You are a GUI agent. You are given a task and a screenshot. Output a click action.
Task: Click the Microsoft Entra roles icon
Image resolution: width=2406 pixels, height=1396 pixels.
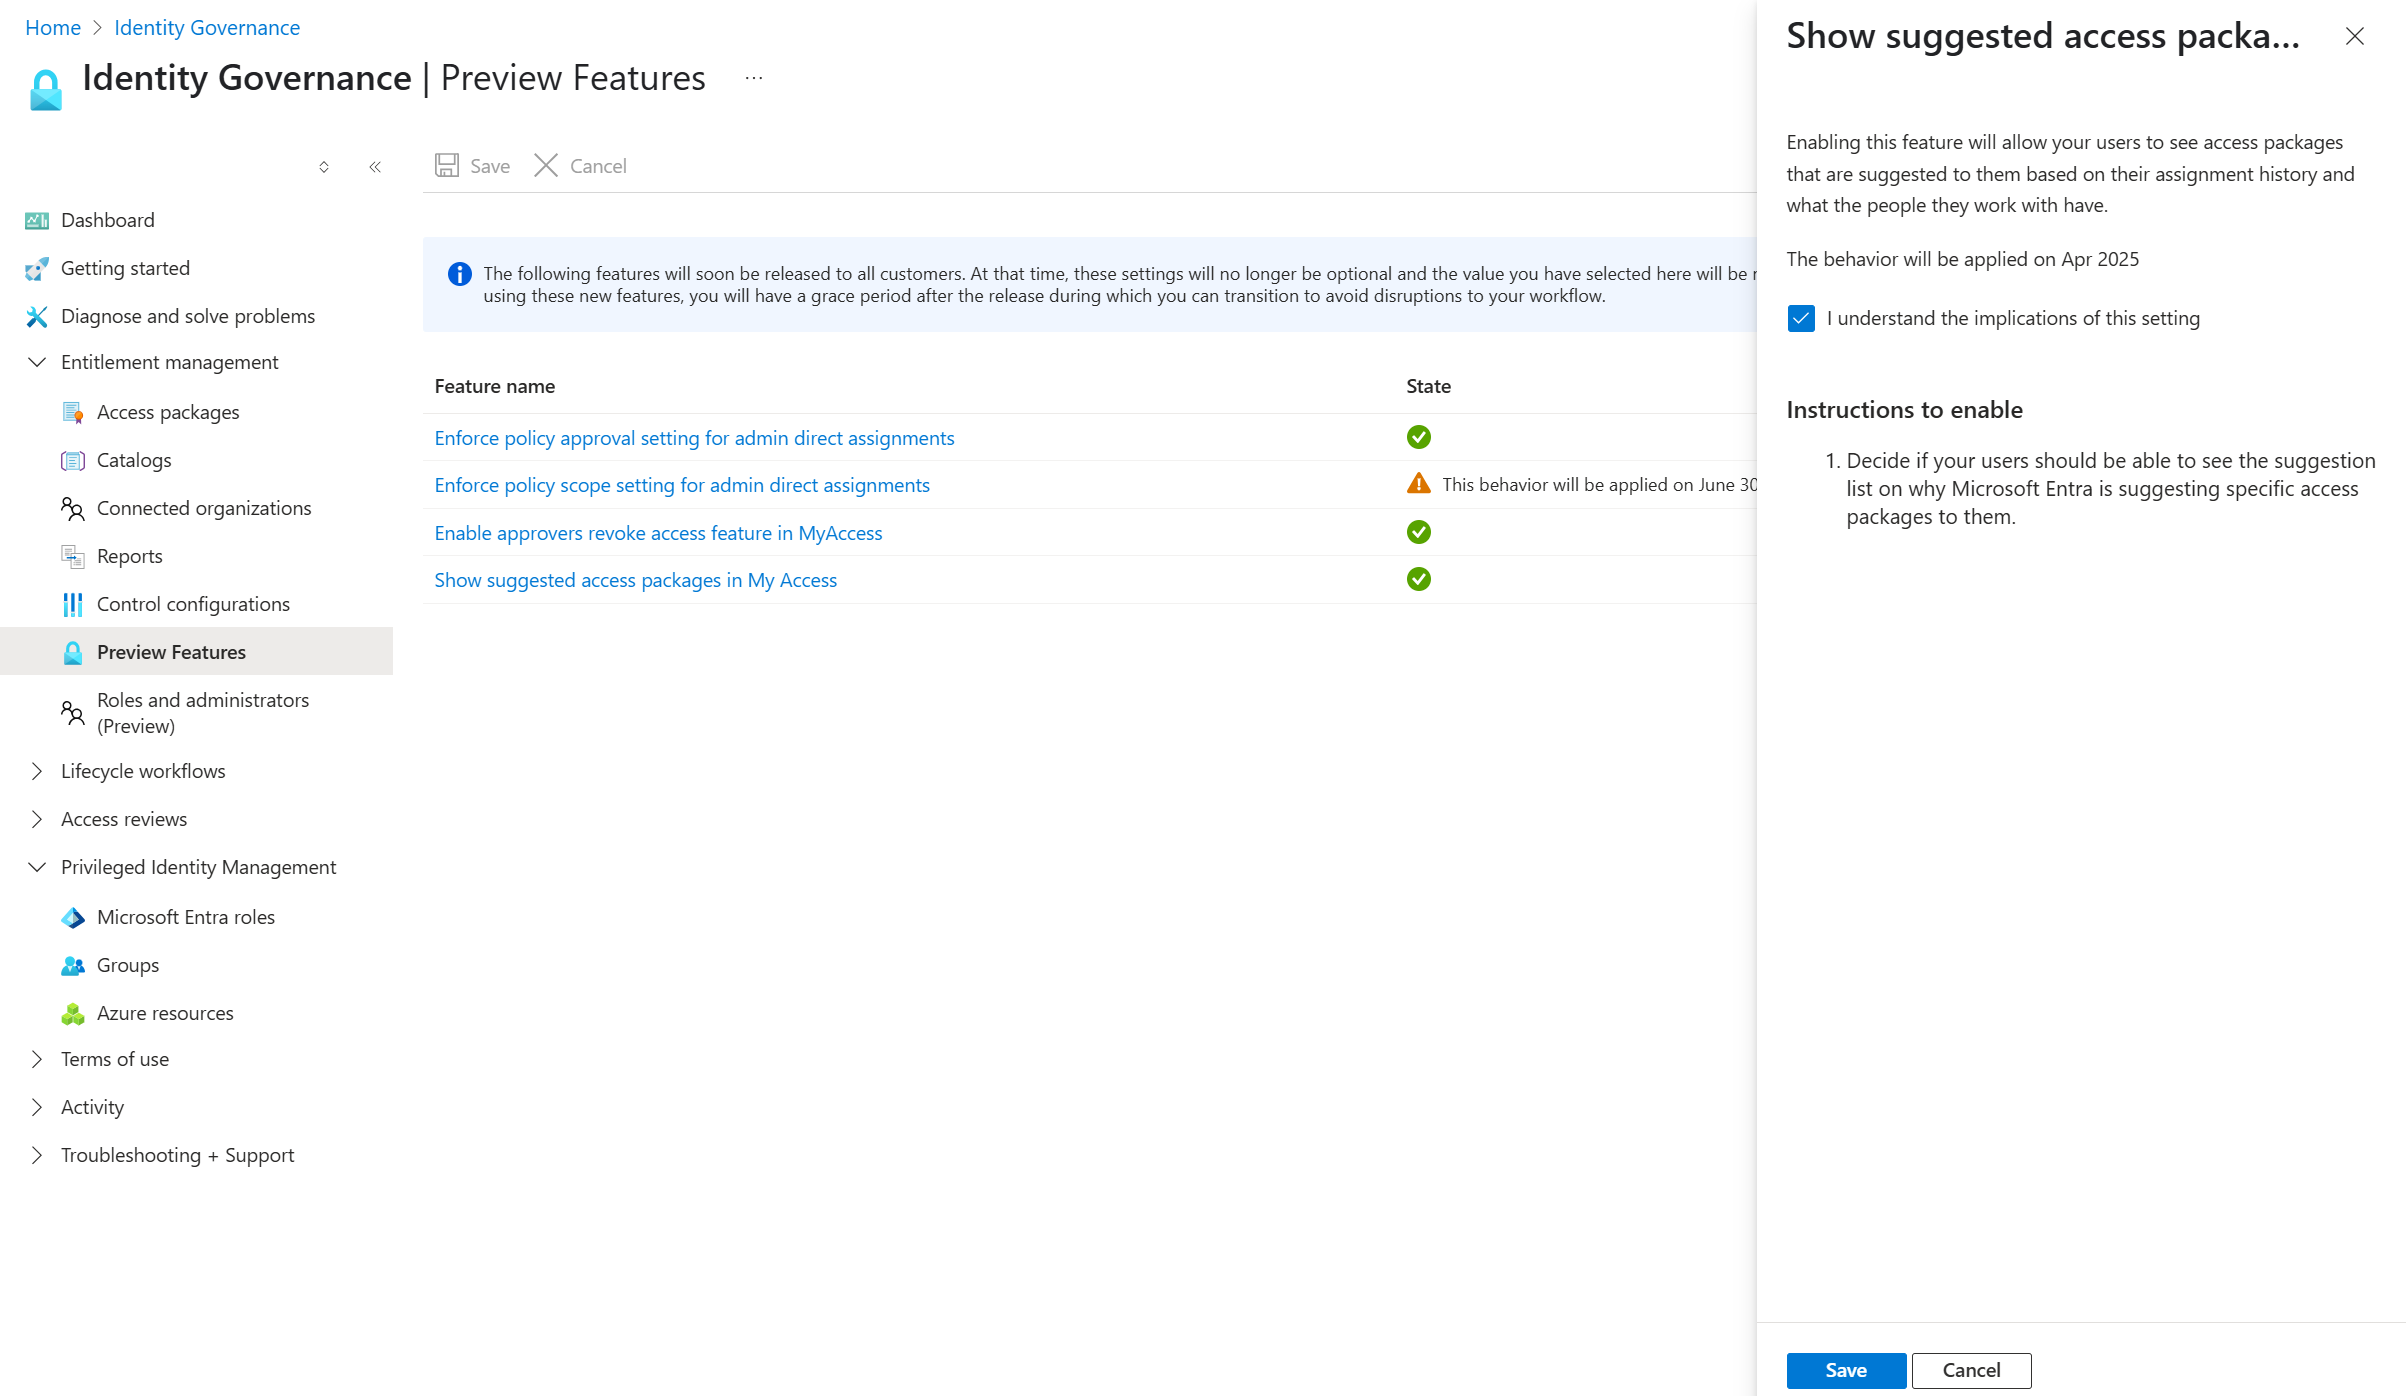coord(73,917)
